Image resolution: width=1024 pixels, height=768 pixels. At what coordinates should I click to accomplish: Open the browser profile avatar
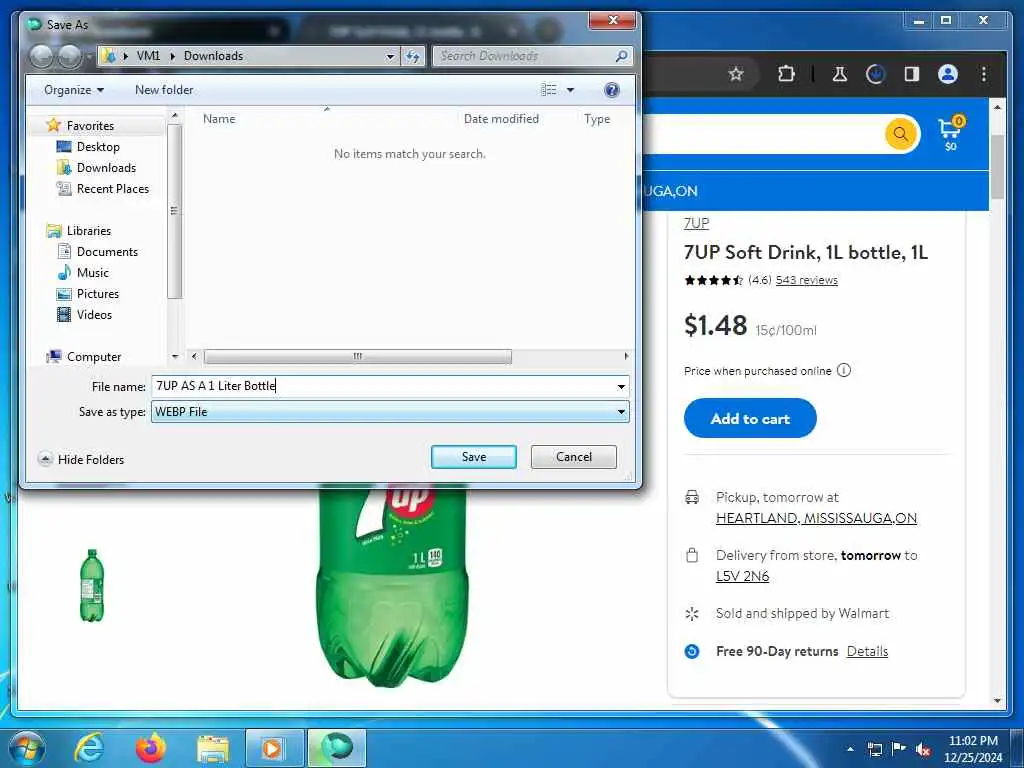[948, 74]
